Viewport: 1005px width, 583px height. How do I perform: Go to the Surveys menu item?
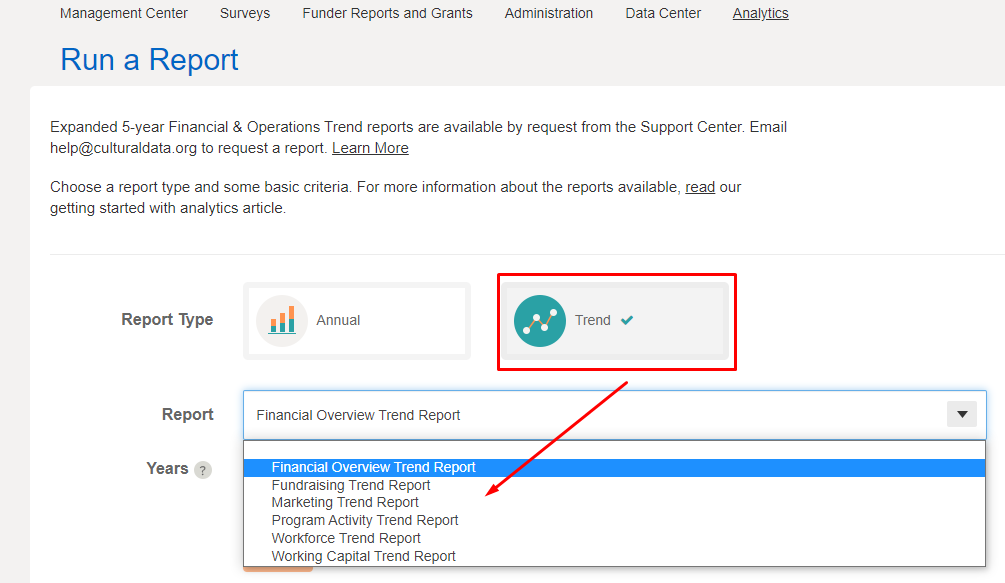(245, 13)
